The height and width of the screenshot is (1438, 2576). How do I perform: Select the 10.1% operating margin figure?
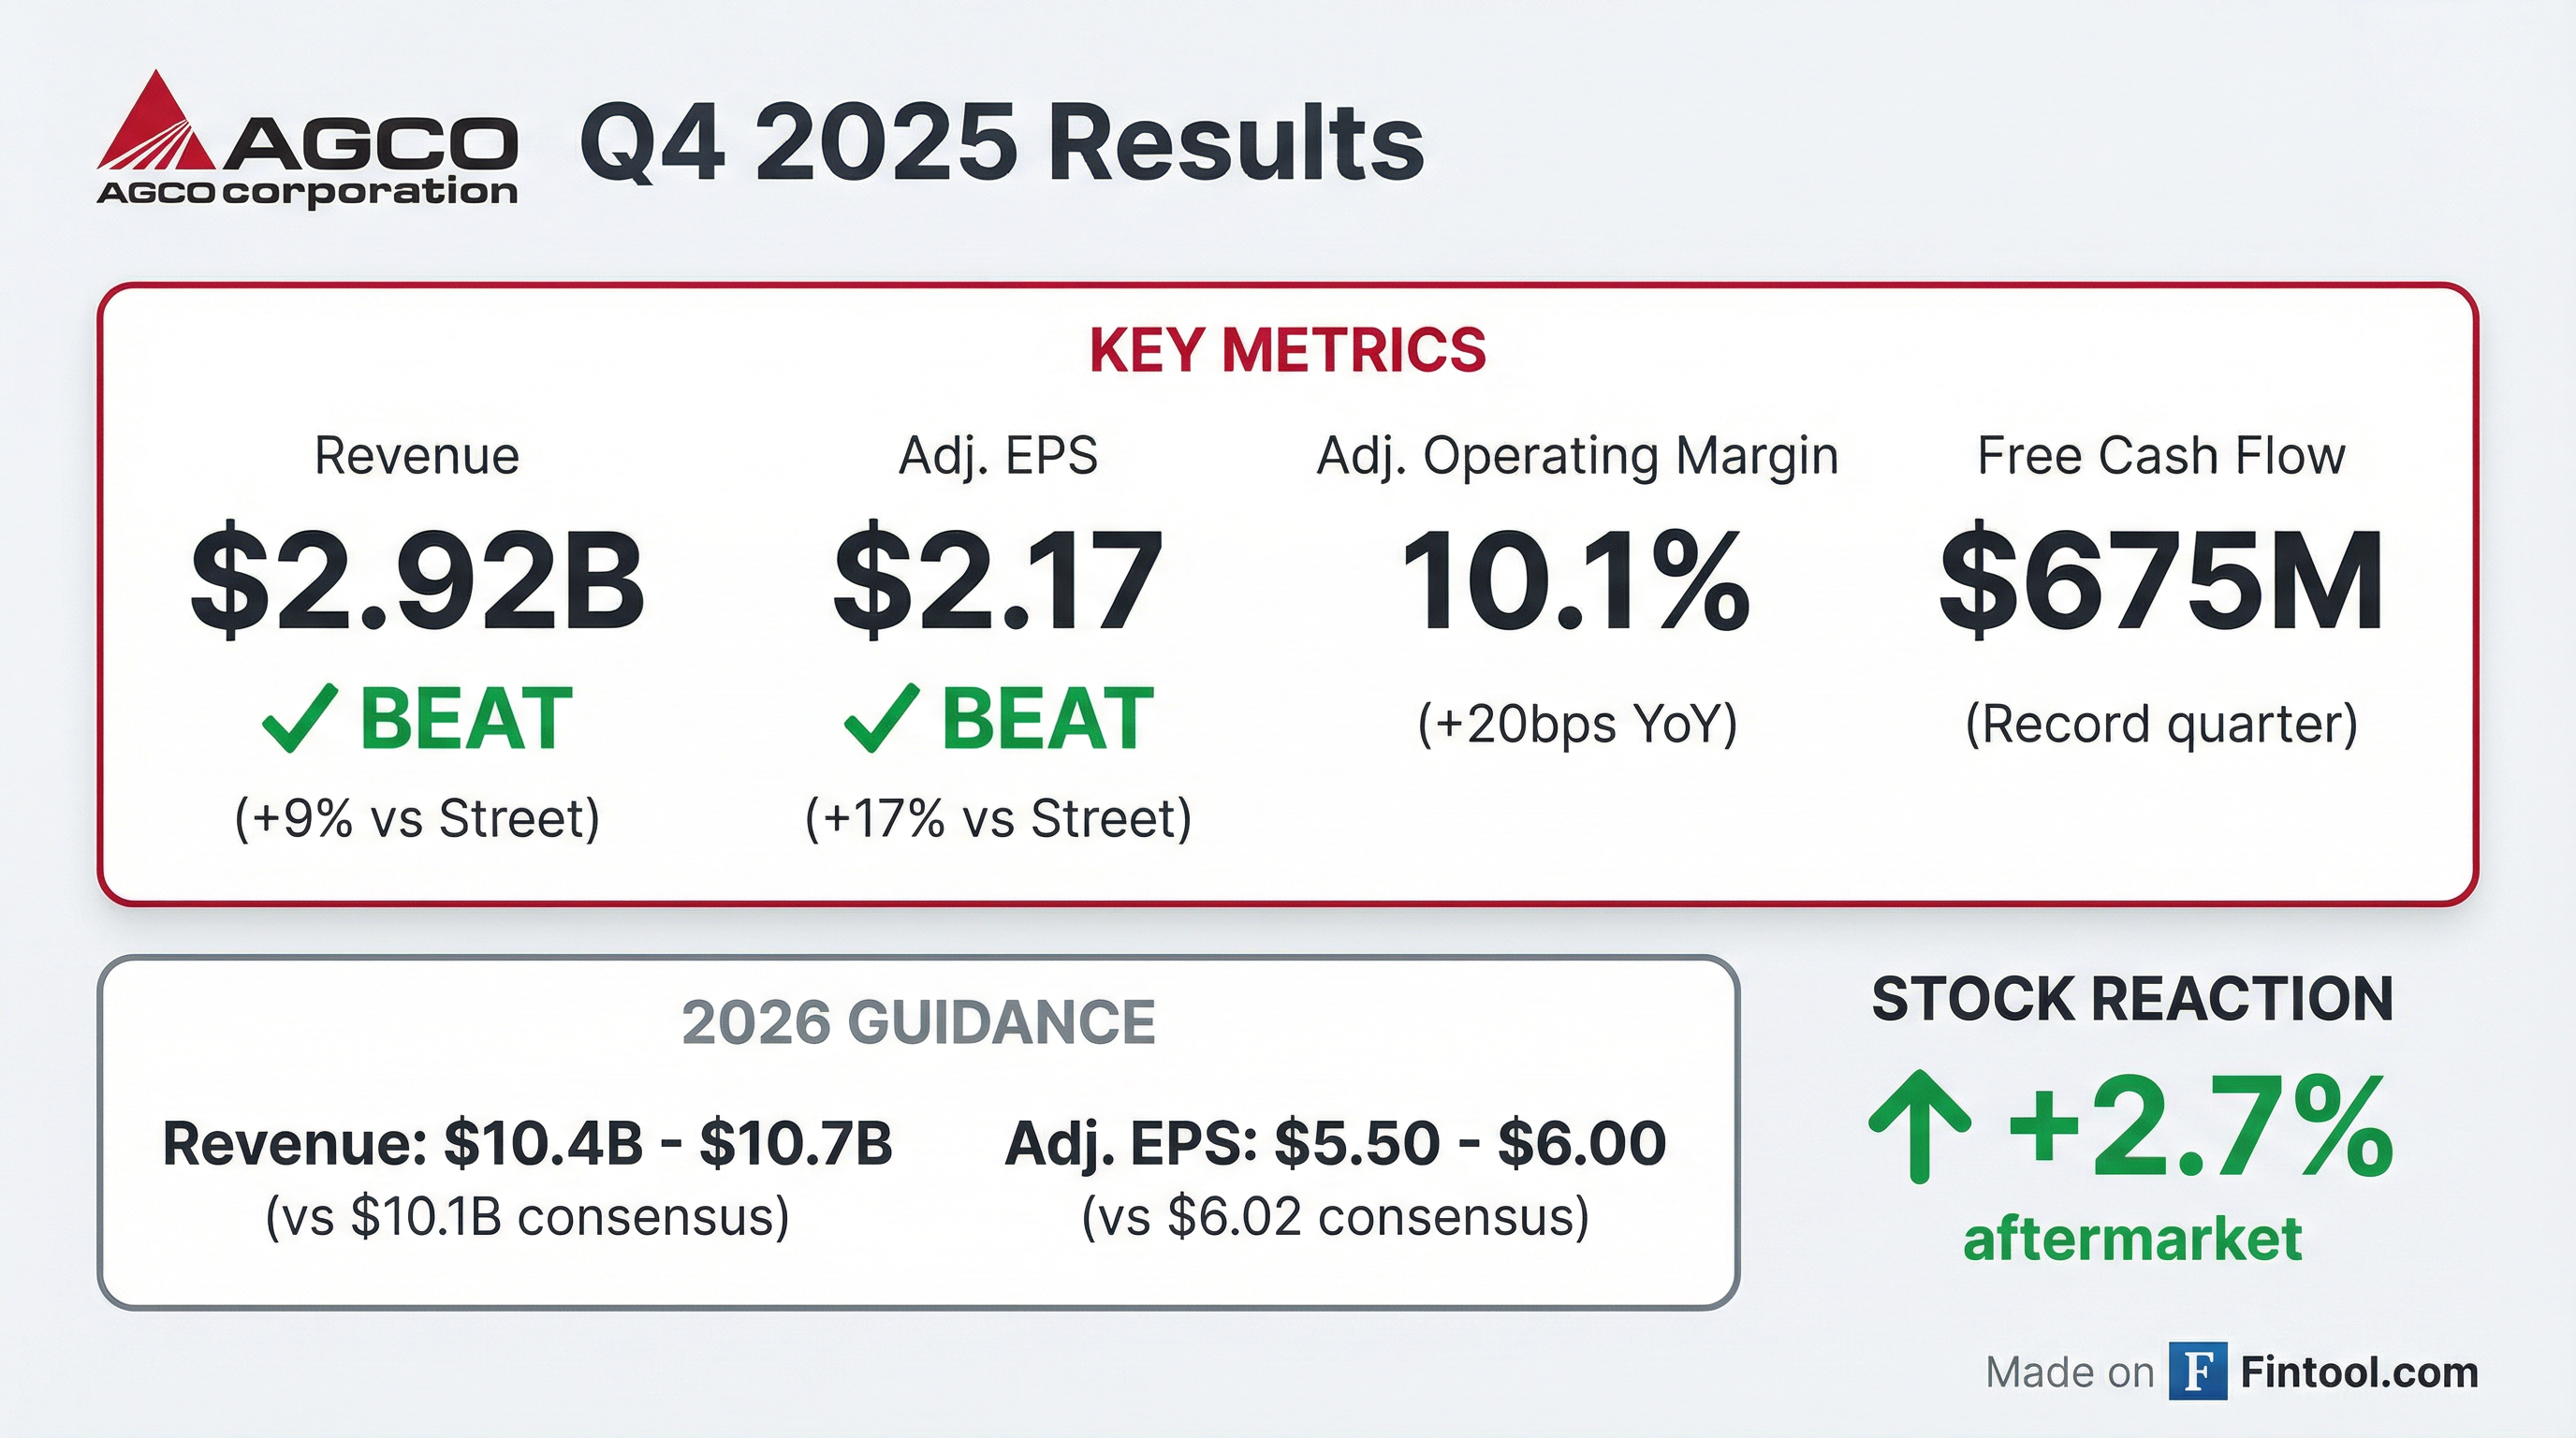coord(1575,581)
